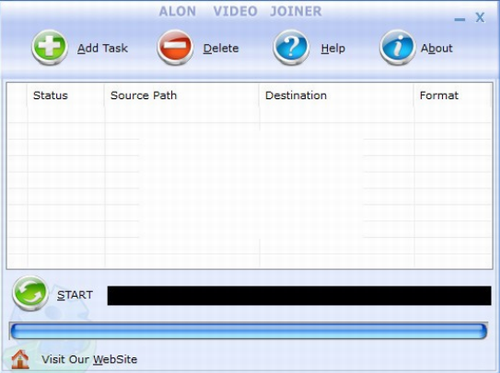Click the START text label

[x=75, y=295]
